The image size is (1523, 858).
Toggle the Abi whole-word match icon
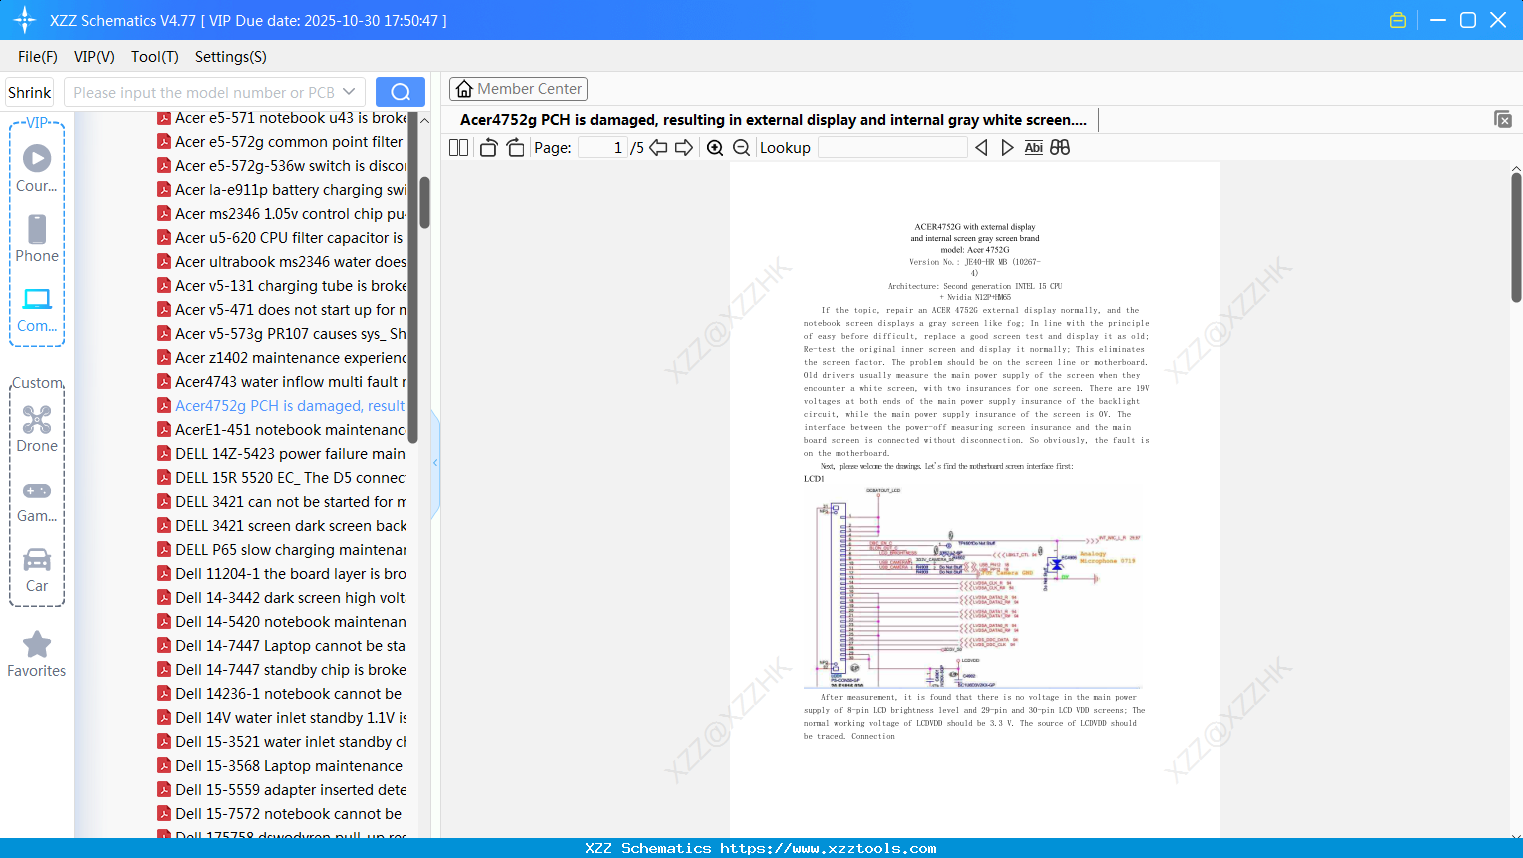pos(1034,148)
